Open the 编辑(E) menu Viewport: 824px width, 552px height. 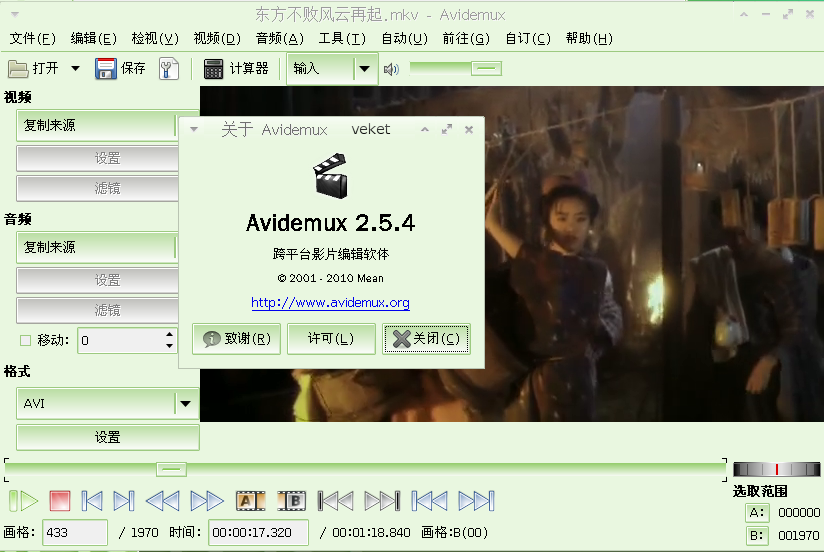(94, 38)
